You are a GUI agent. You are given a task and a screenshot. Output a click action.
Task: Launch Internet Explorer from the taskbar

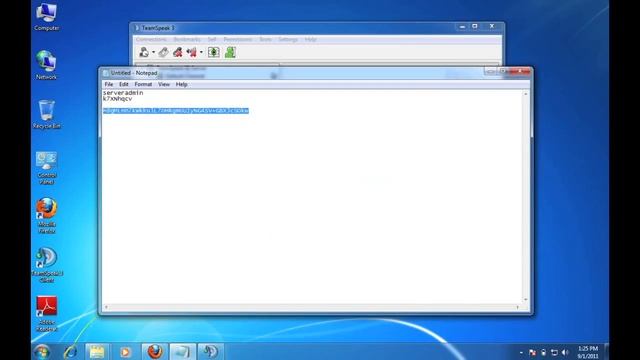[70, 351]
